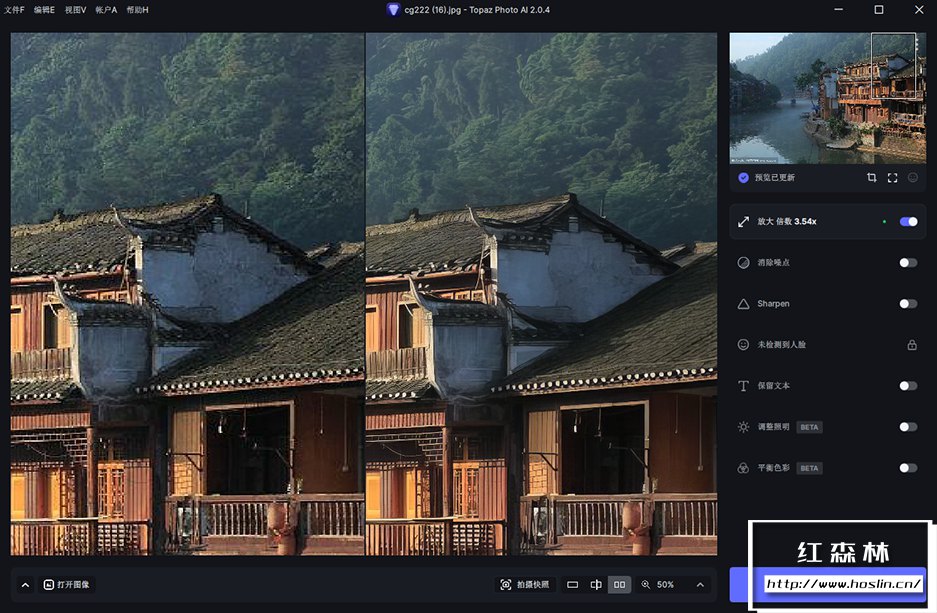Open the 编辑E menu
The height and width of the screenshot is (613, 937).
click(x=44, y=10)
